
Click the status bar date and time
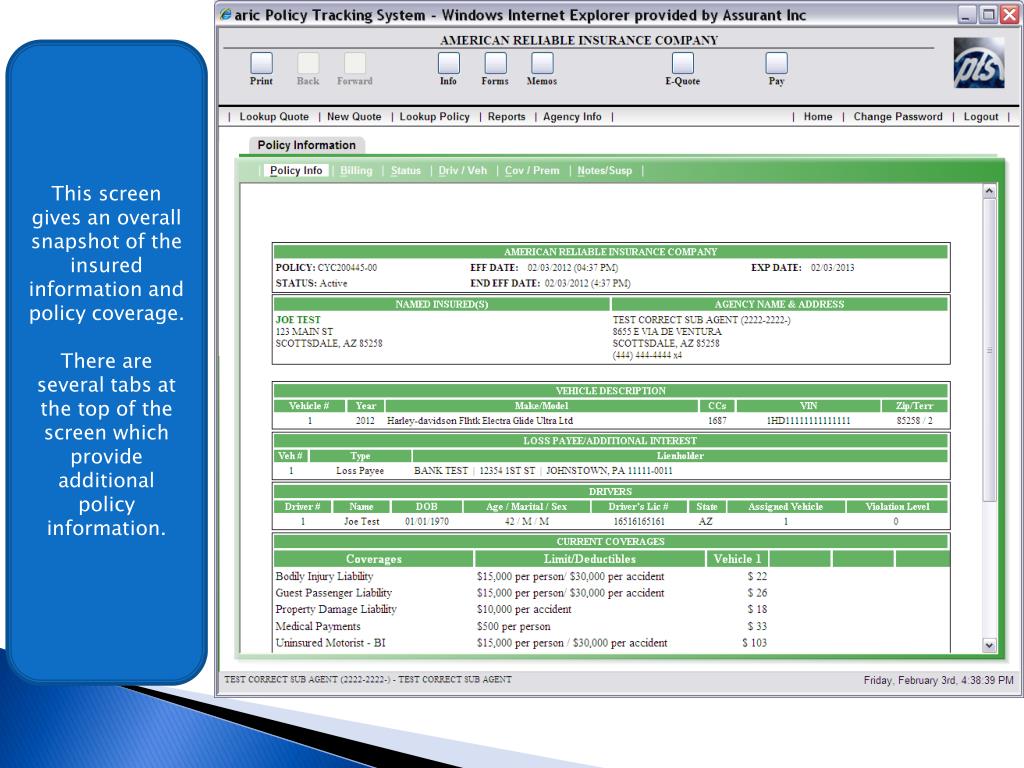[x=938, y=680]
